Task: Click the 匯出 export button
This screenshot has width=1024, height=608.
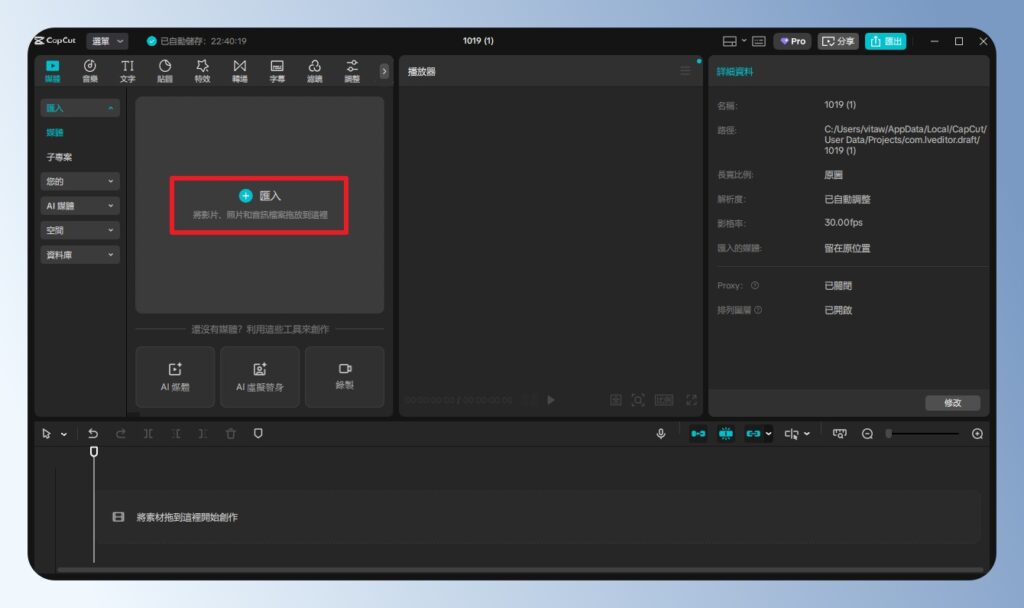Action: pos(885,41)
